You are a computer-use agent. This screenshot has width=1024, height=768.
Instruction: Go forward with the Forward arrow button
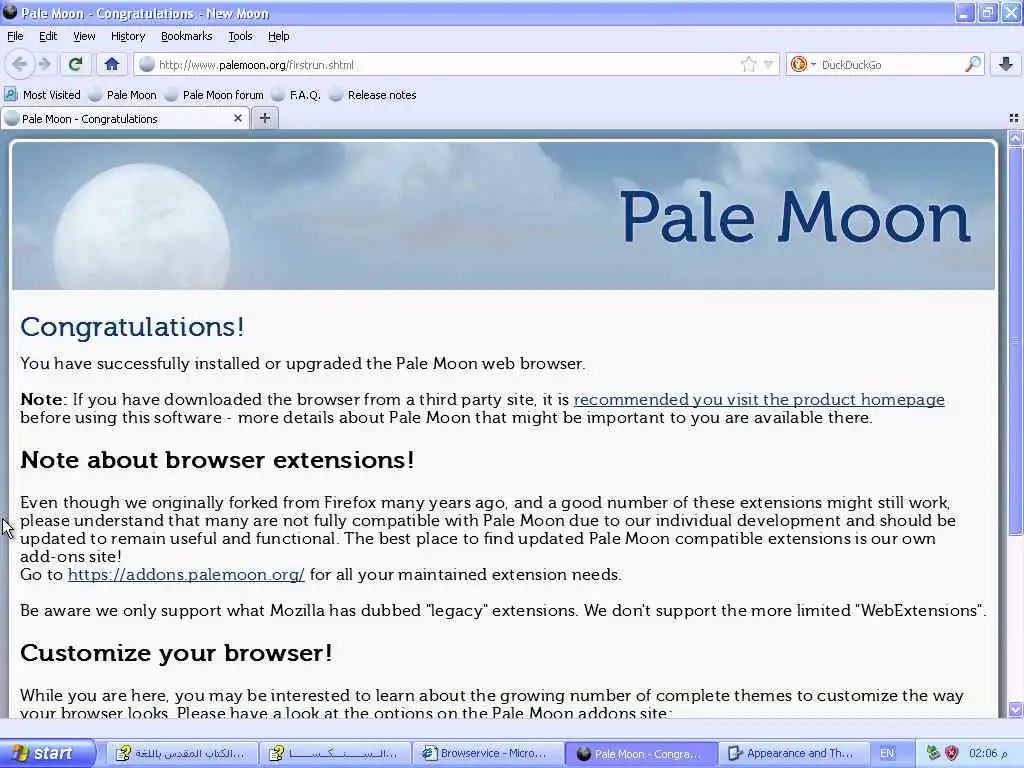pyautogui.click(x=44, y=64)
